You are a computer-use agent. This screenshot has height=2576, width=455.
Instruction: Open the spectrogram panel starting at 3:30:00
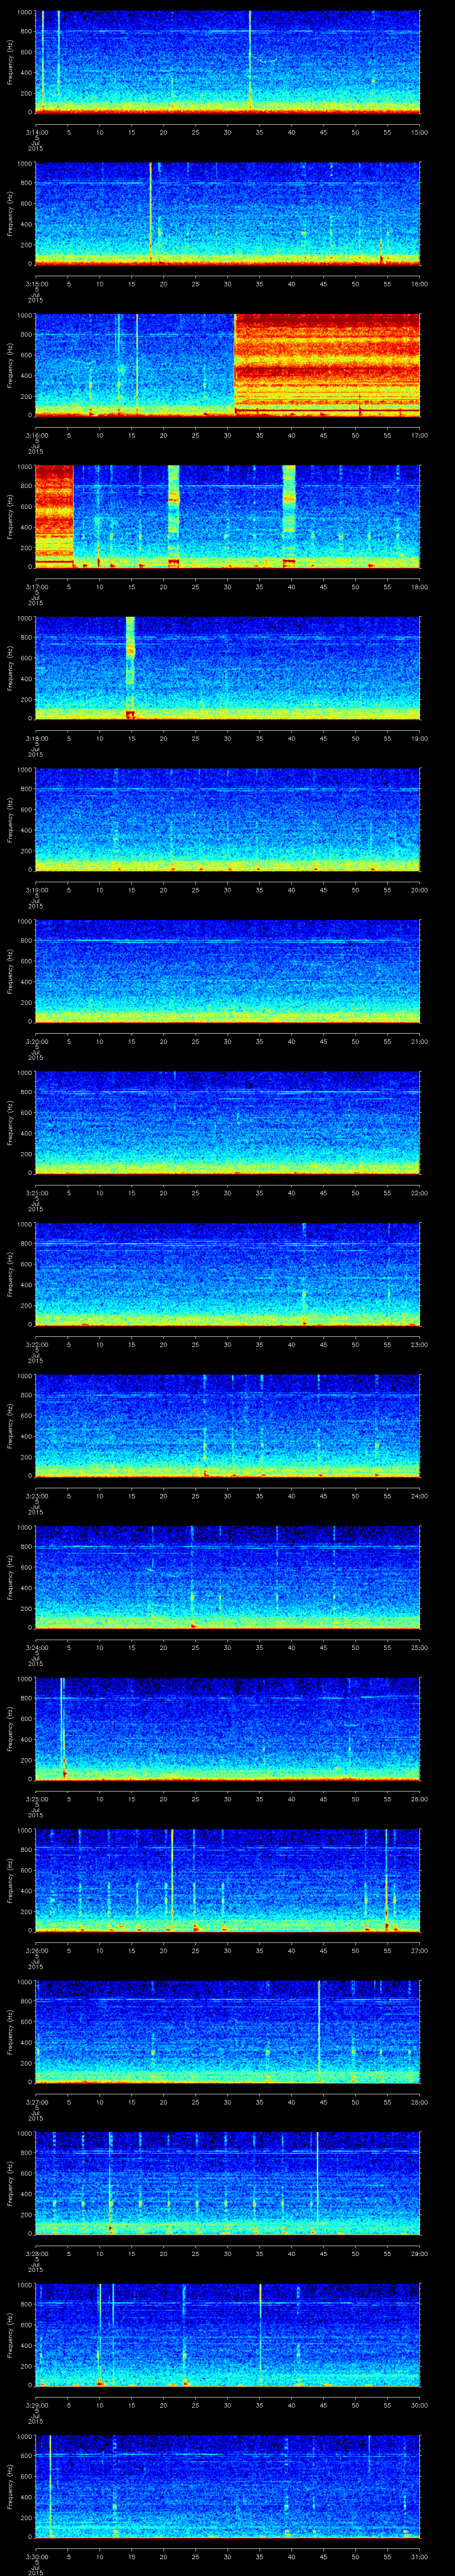click(x=227, y=2486)
